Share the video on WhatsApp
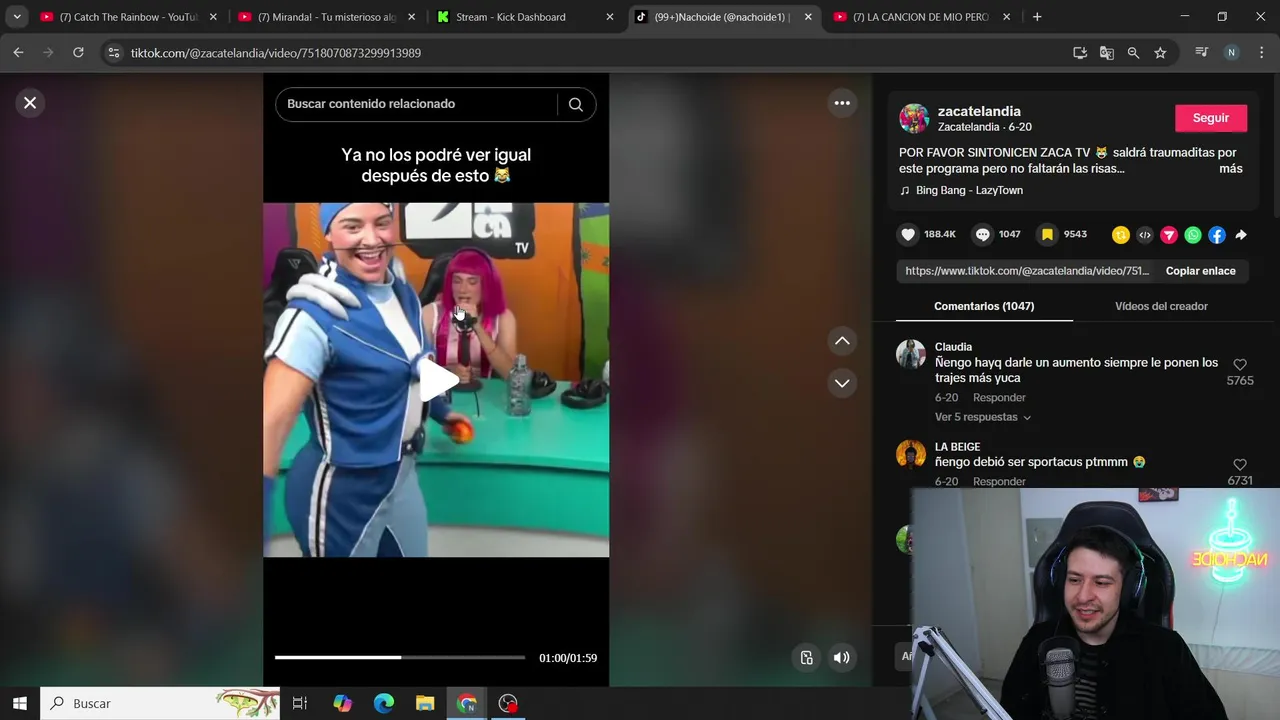 [x=1193, y=235]
